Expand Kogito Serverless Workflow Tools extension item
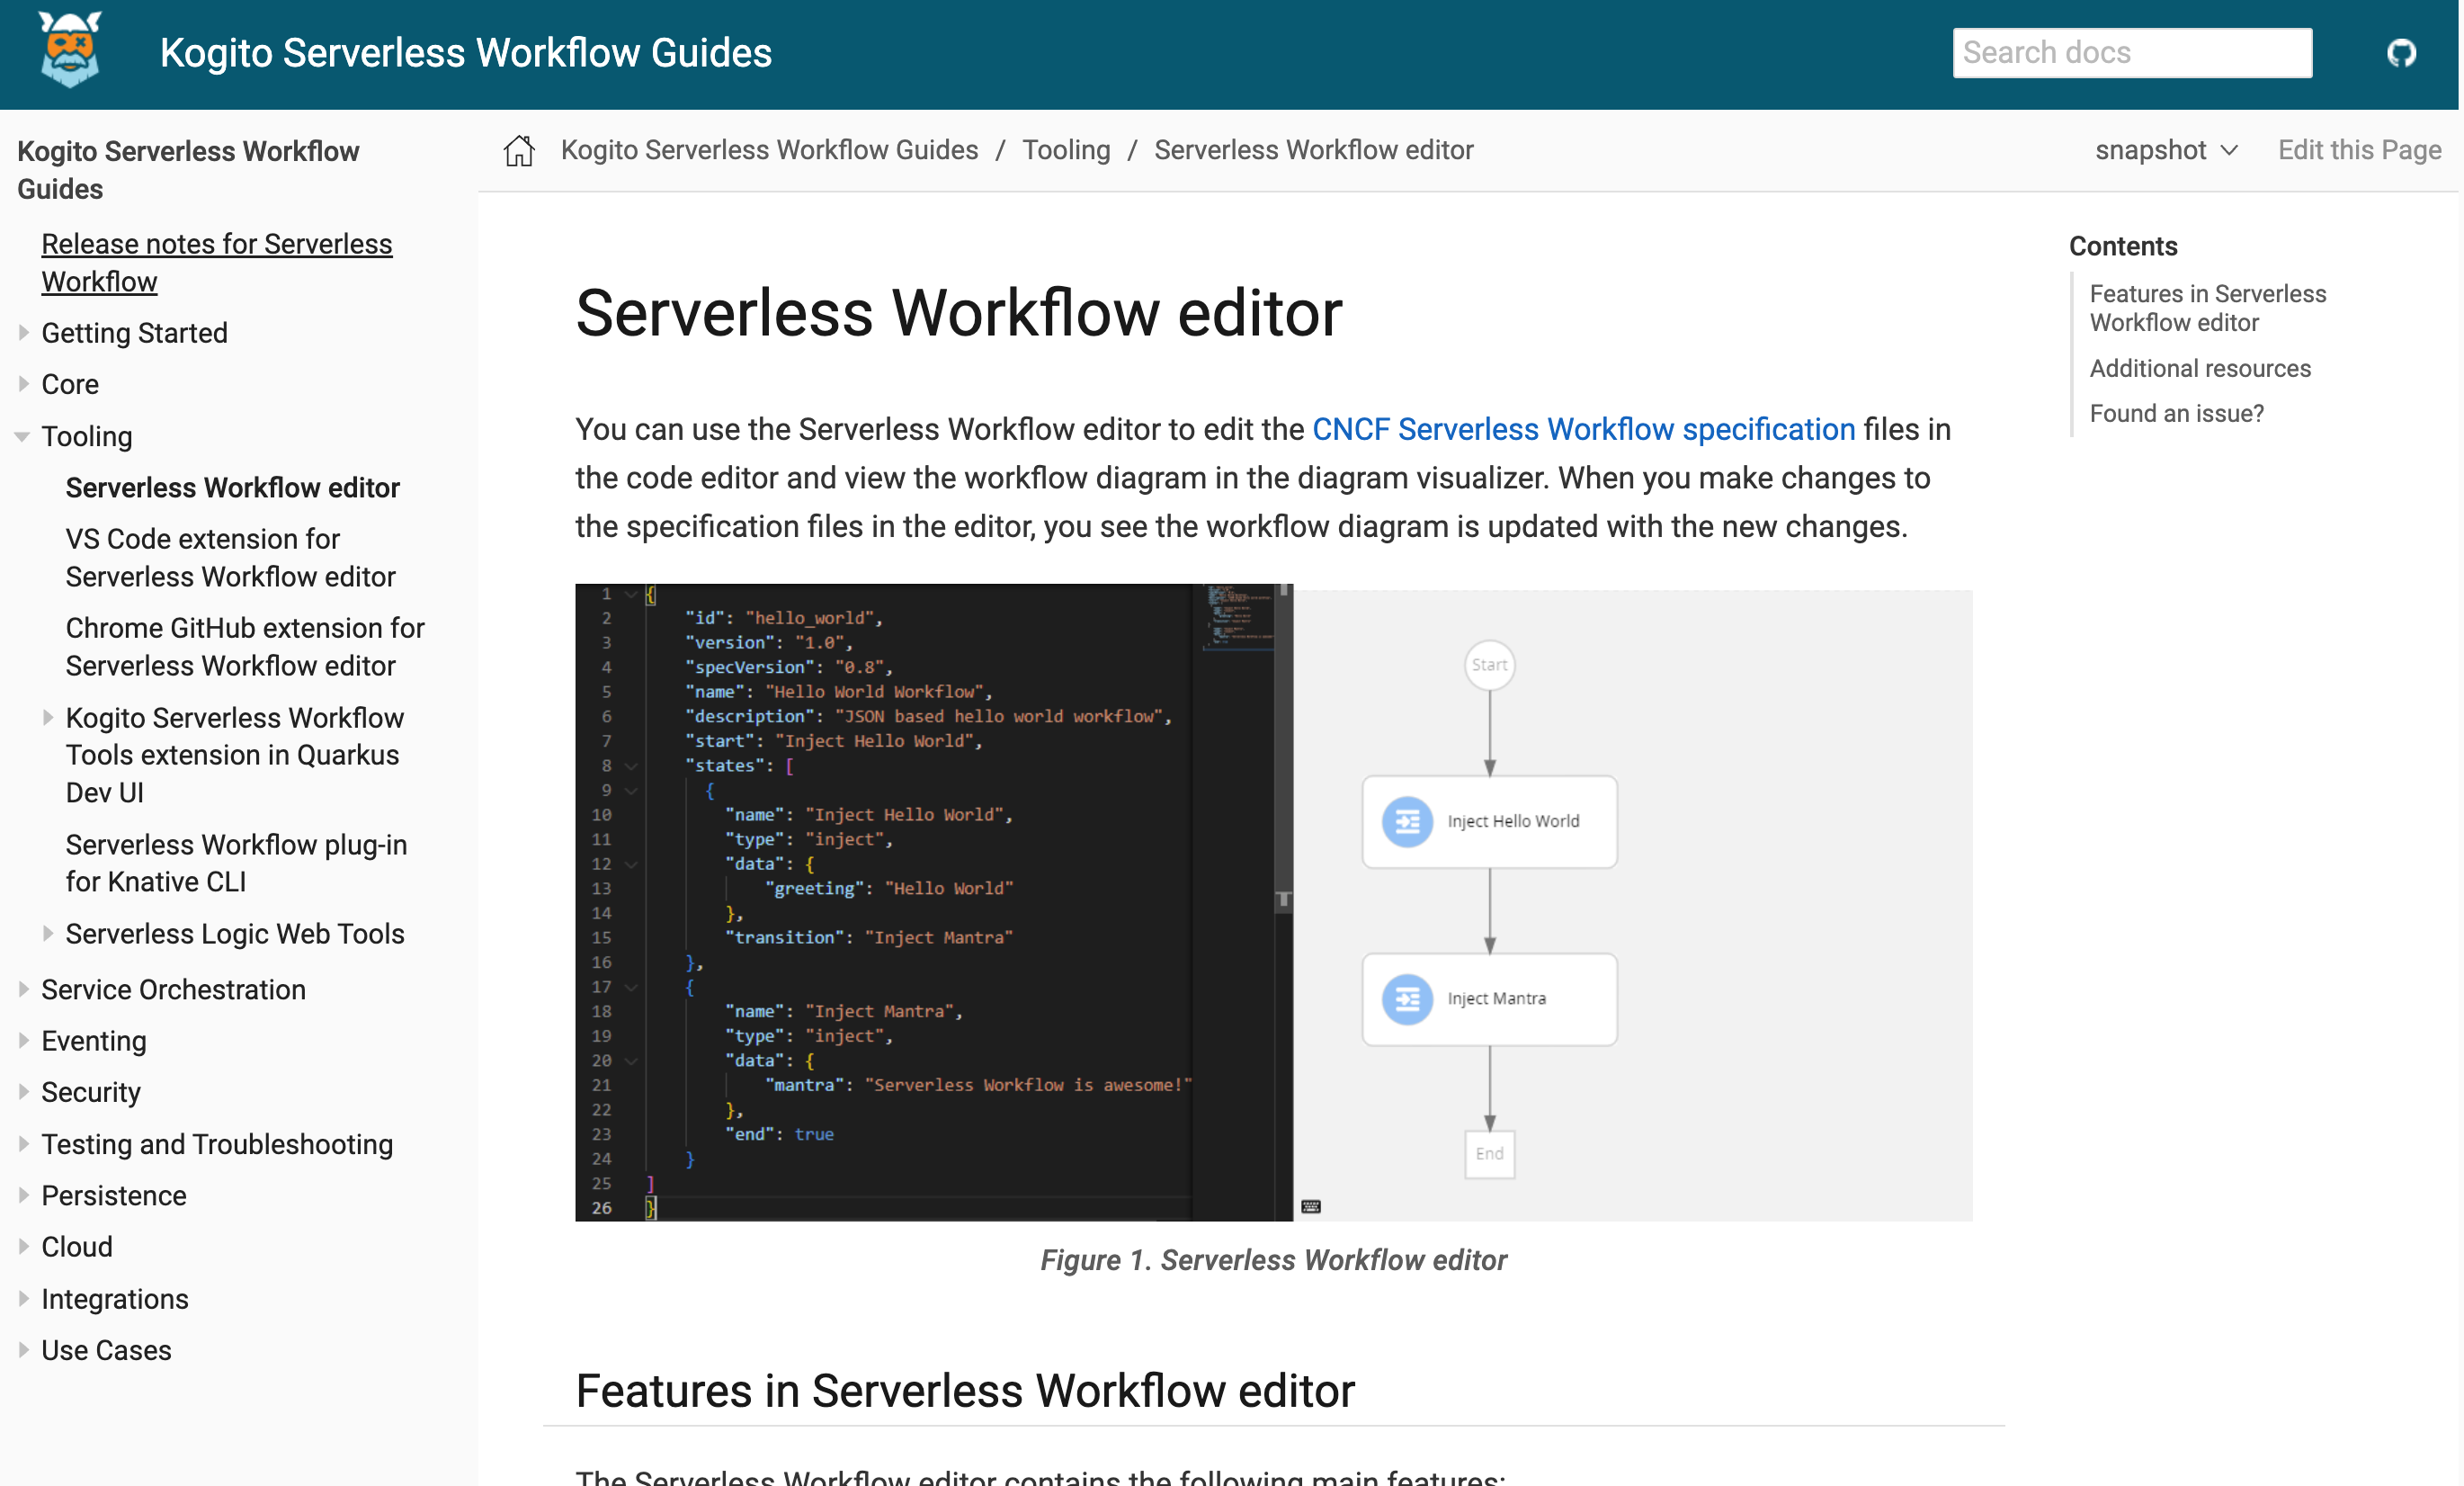The image size is (2464, 1486). 47,717
